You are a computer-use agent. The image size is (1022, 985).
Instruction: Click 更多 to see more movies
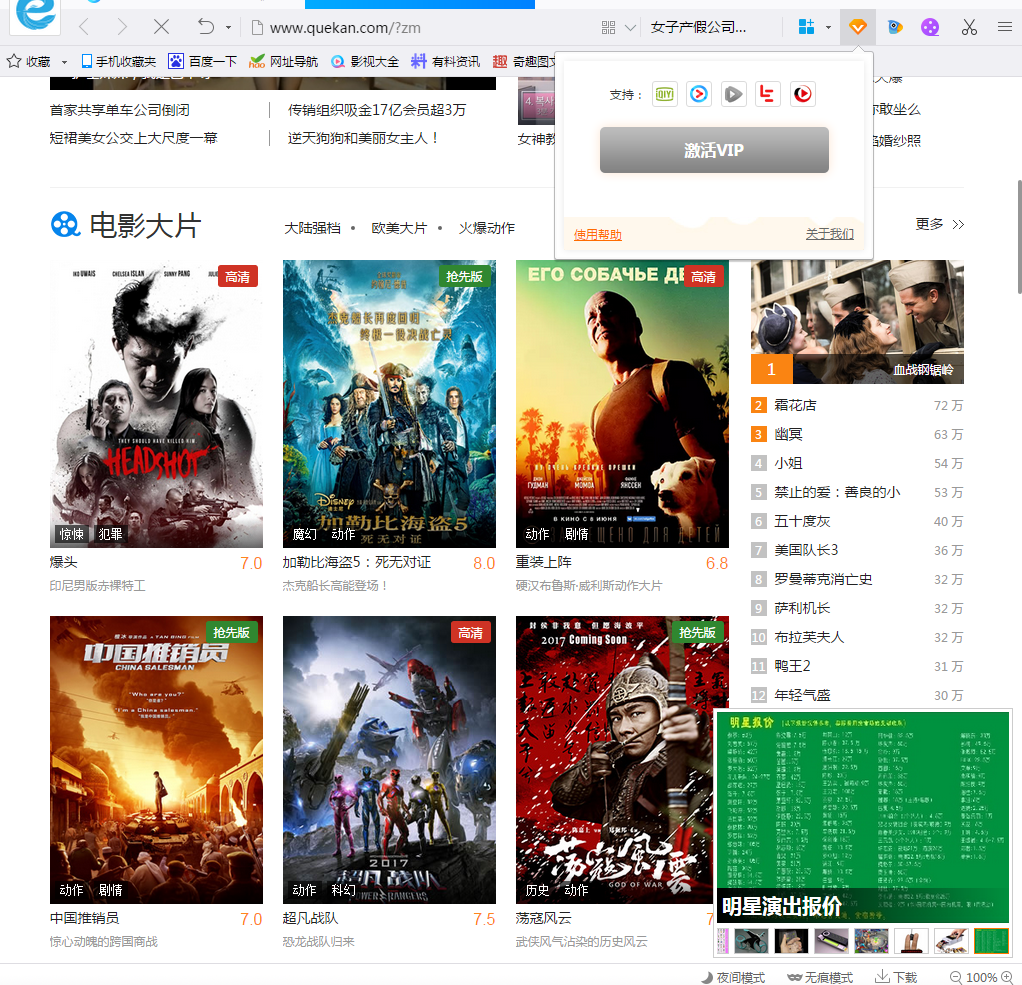point(939,224)
